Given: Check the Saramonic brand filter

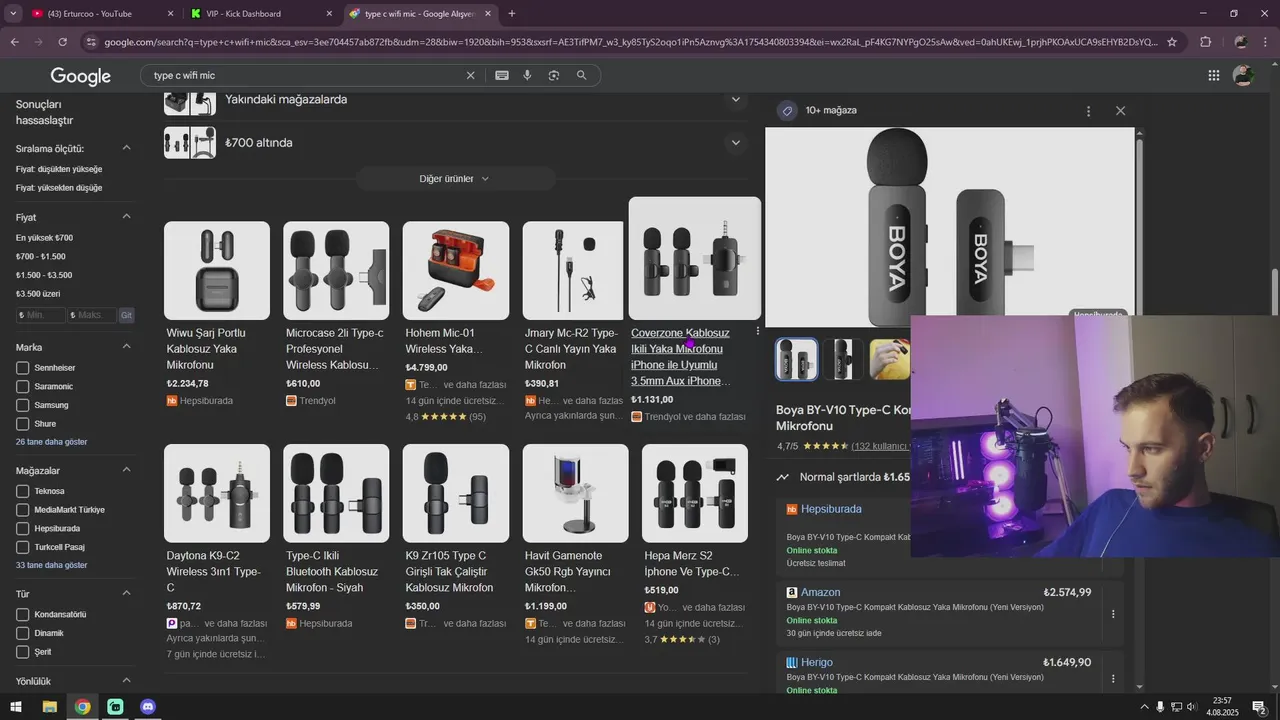Looking at the screenshot, I should 22,387.
